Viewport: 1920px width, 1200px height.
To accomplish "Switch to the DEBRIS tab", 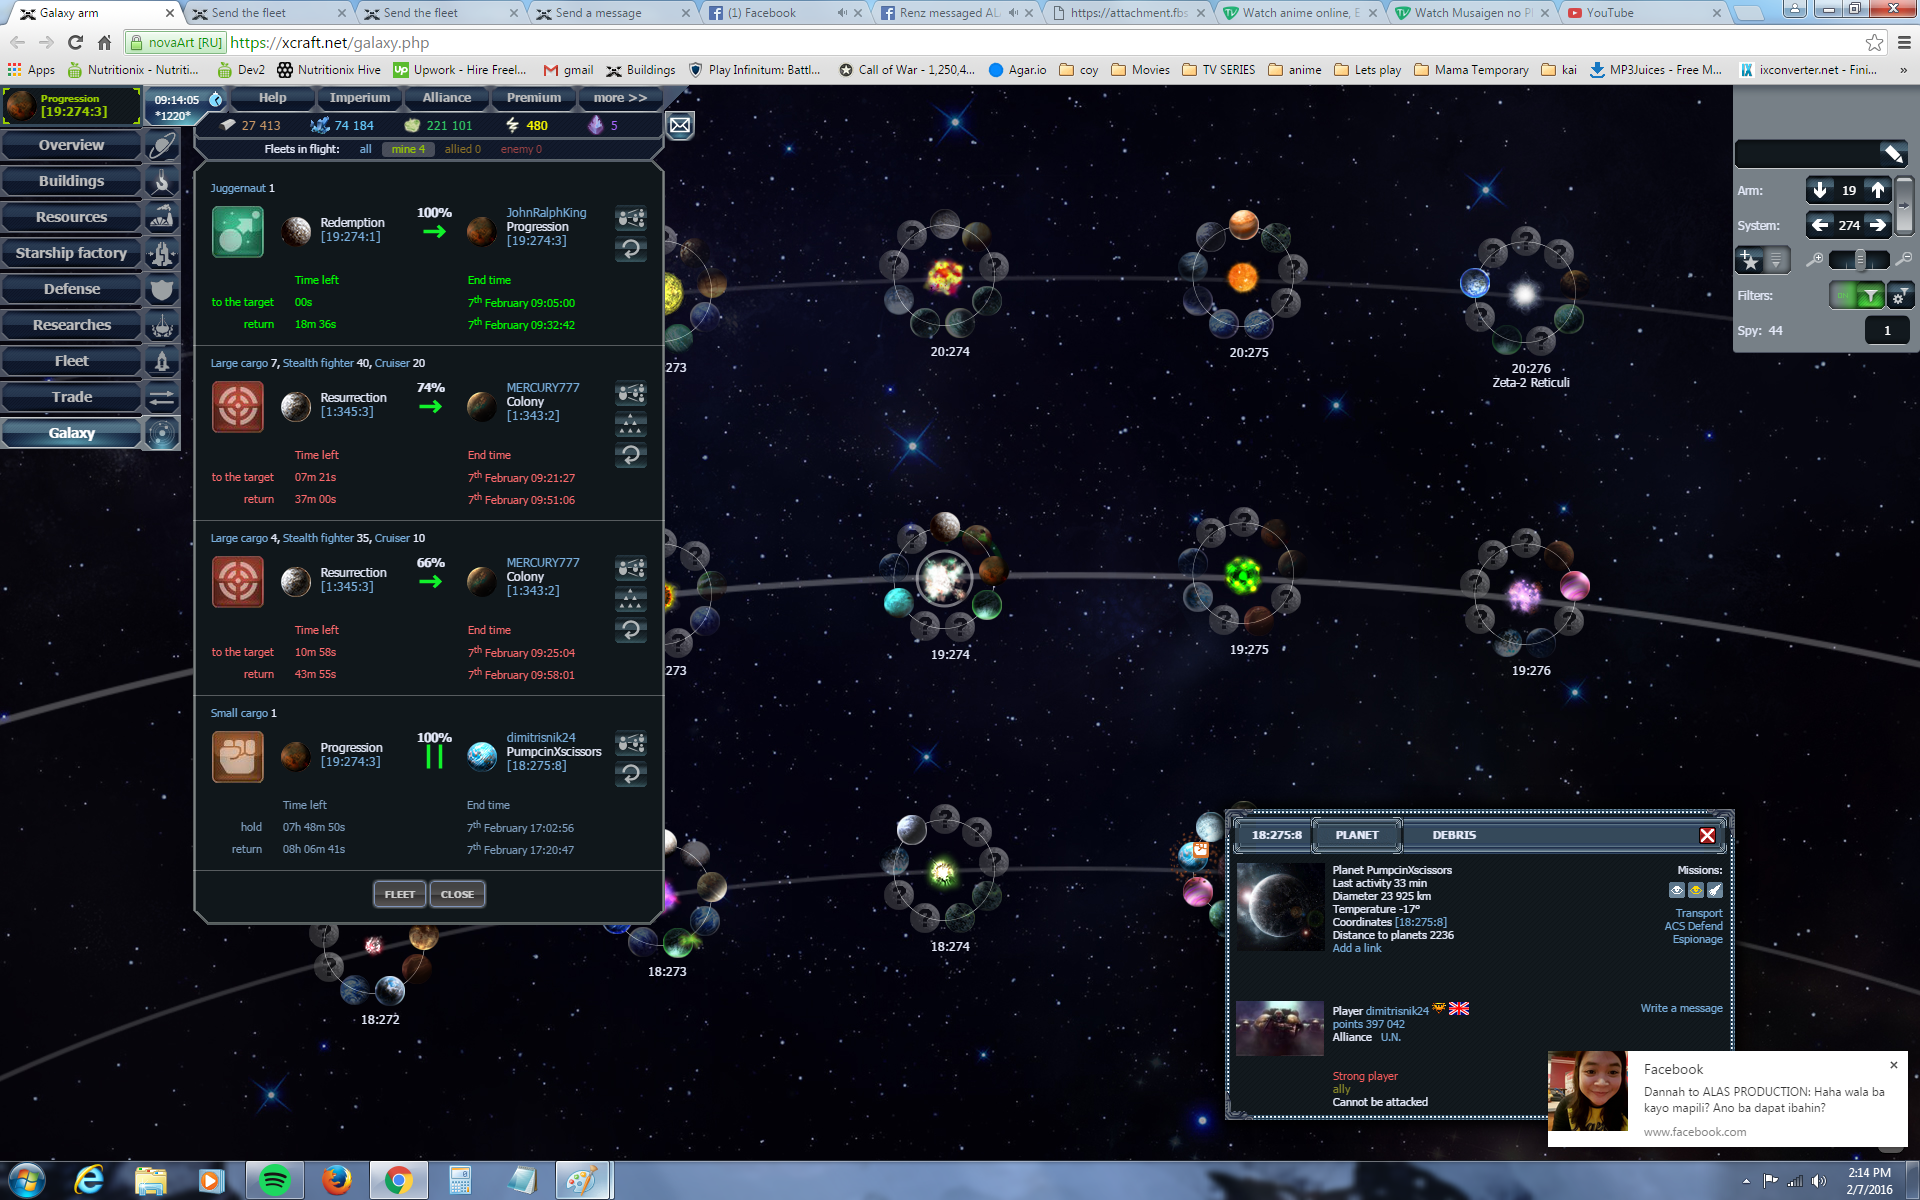I will click(1453, 835).
